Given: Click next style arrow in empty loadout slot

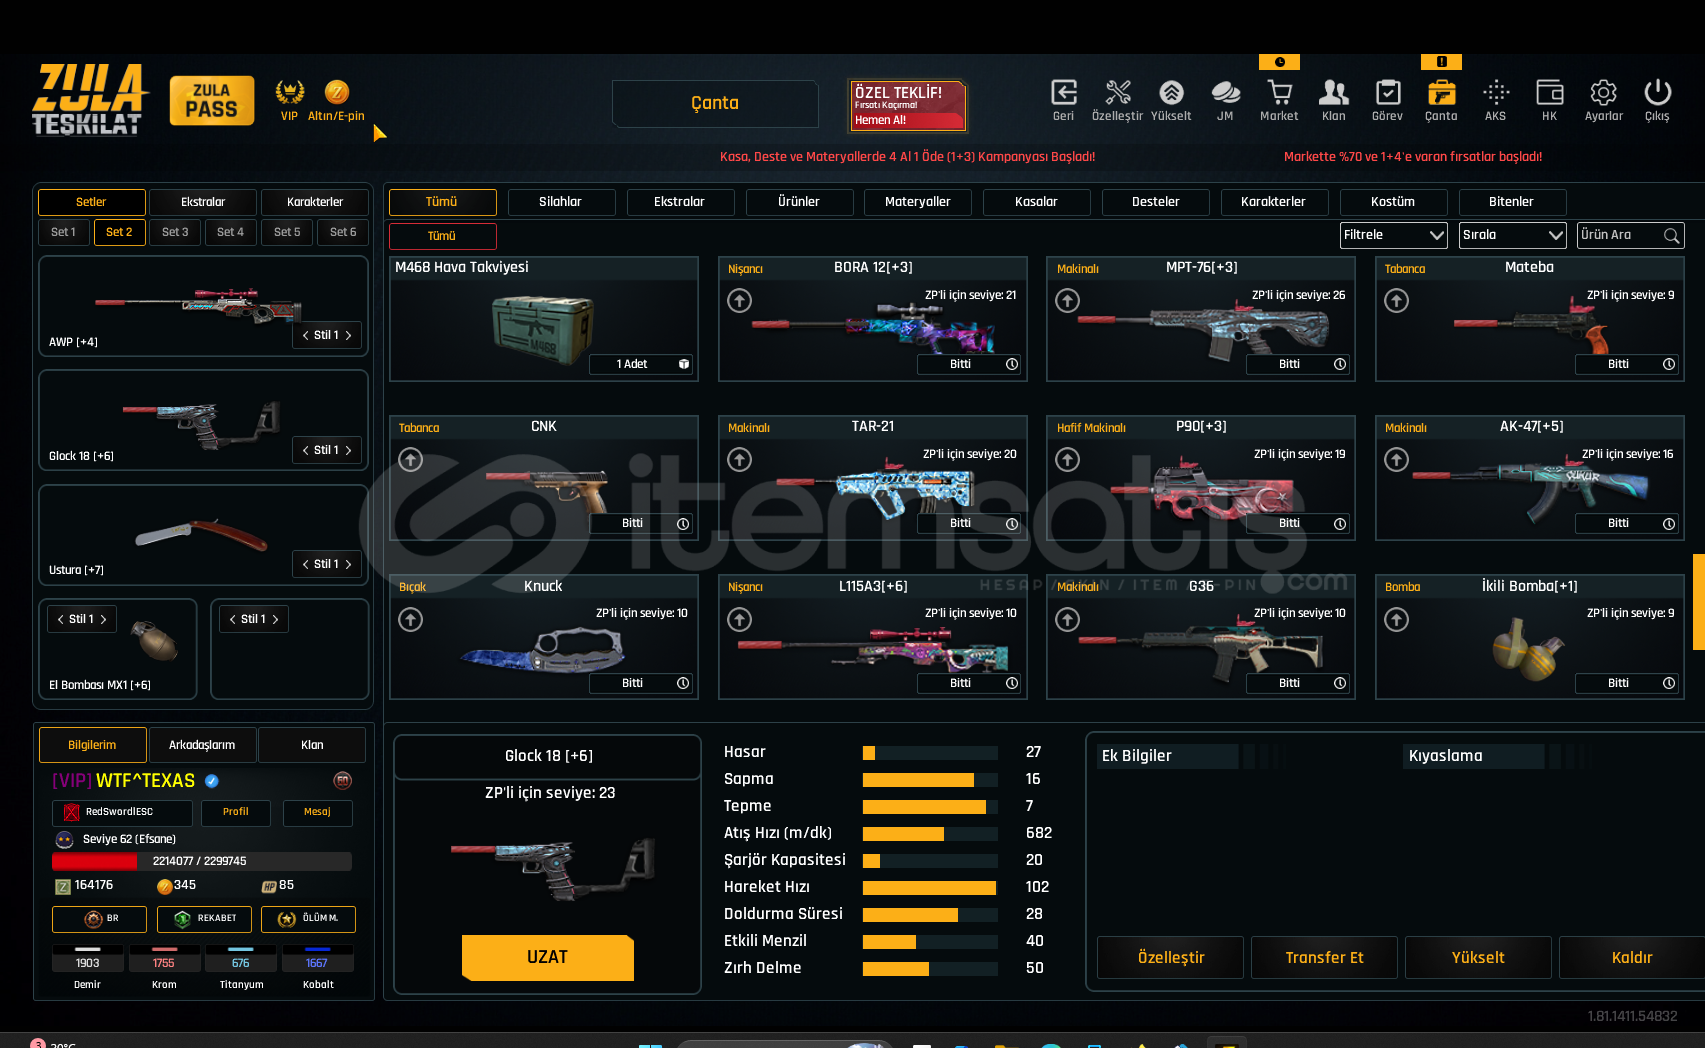Looking at the screenshot, I should pyautogui.click(x=275, y=620).
